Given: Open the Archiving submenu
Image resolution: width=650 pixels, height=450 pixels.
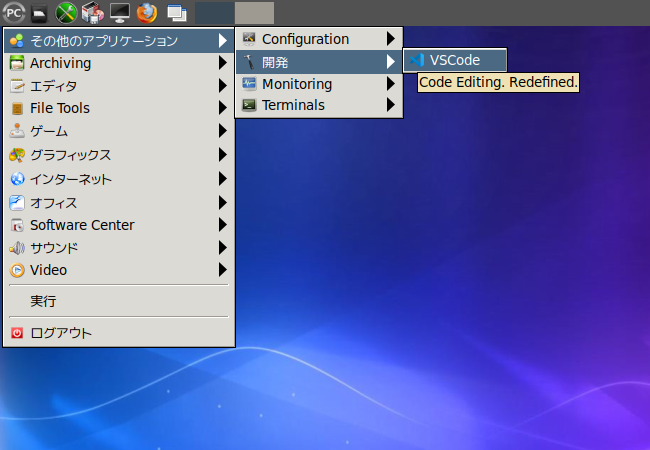Looking at the screenshot, I should [119, 63].
